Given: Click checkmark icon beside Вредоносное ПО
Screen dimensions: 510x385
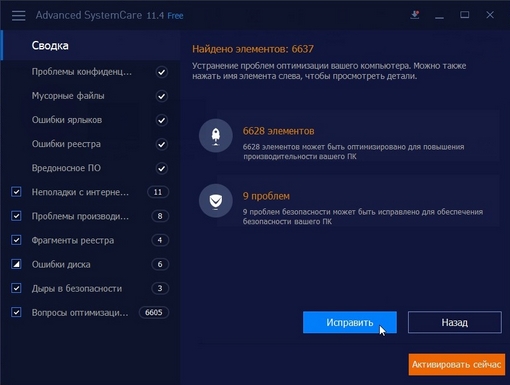Looking at the screenshot, I should [x=161, y=168].
